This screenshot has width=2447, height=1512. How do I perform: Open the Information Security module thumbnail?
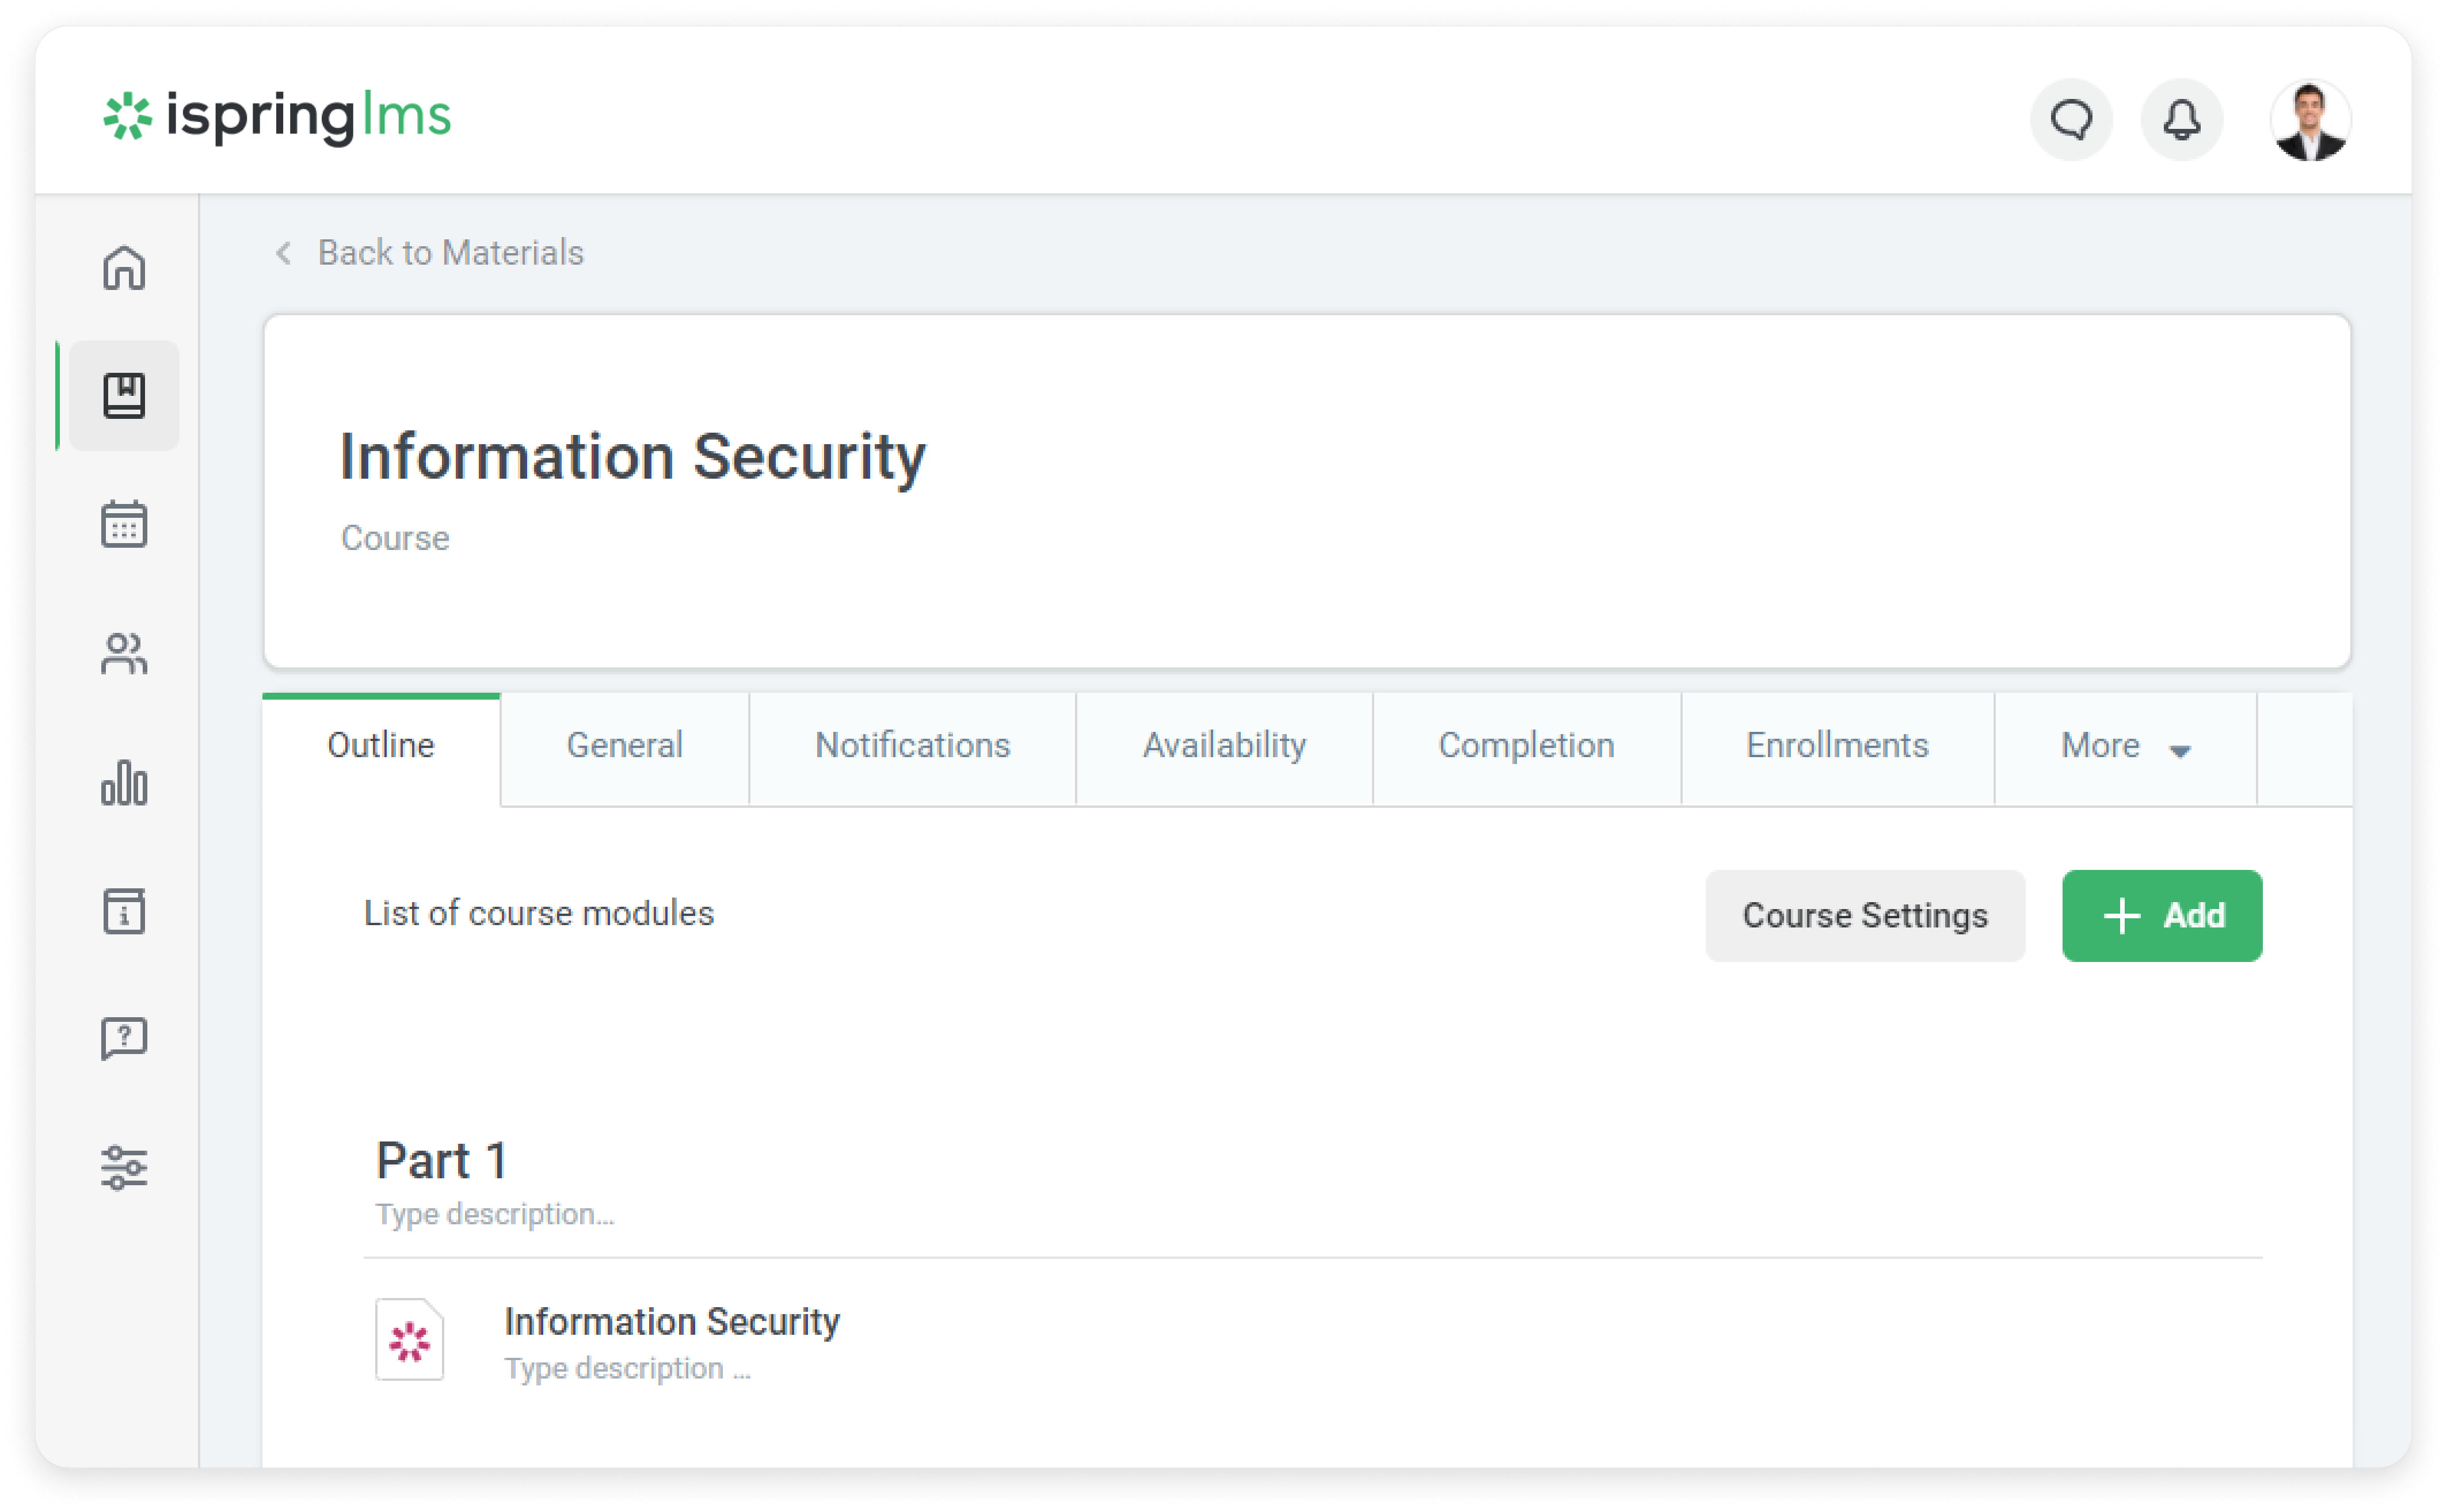[409, 1340]
